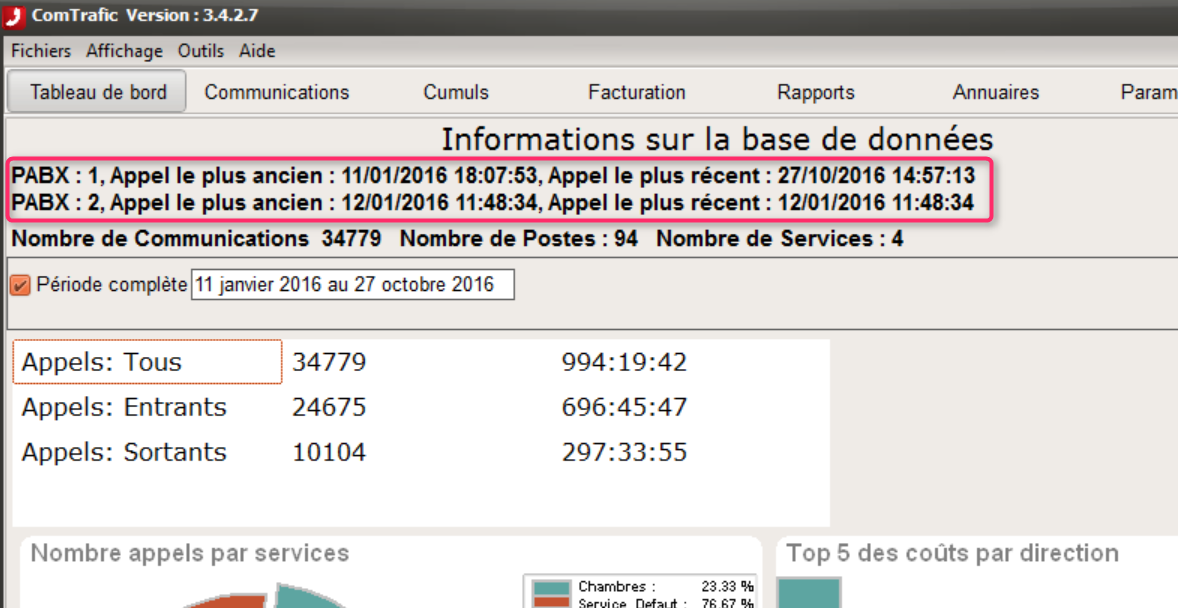1178x608 pixels.
Task: Click the orange Service_Defaut legend swatch
Action: click(551, 603)
